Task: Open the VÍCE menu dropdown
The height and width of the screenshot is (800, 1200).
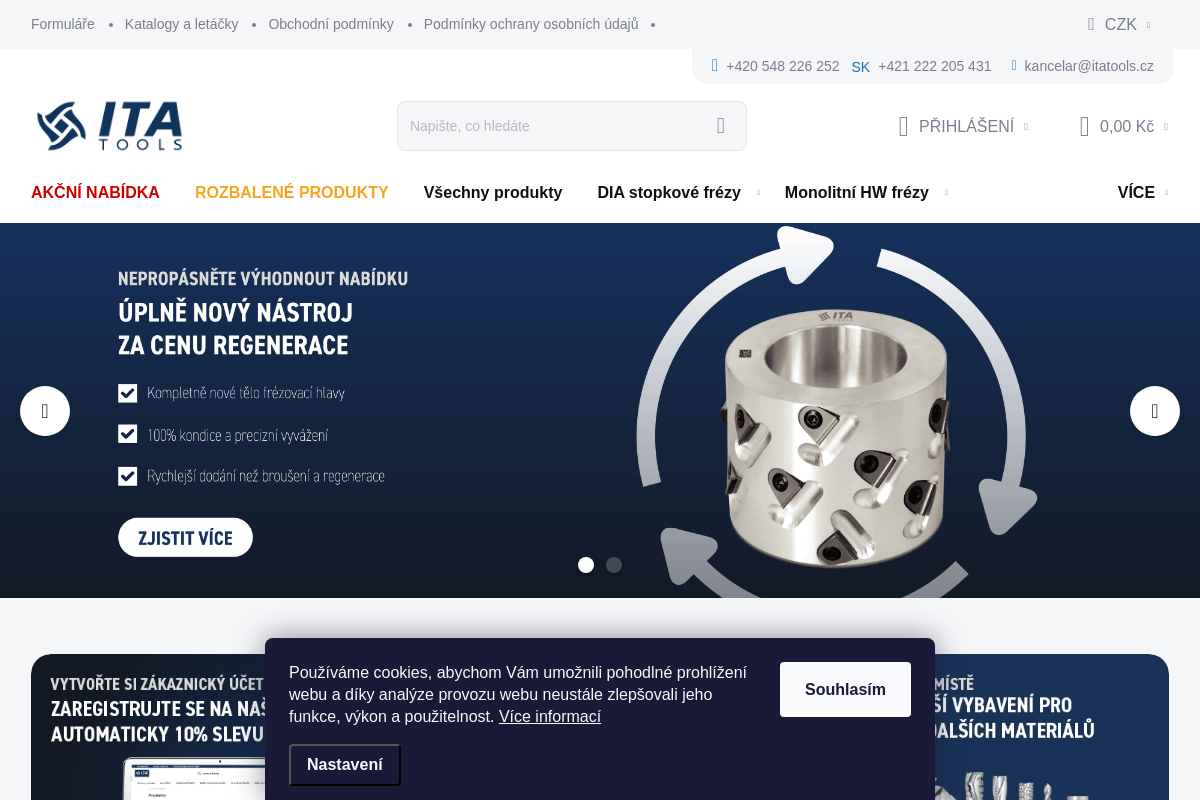Action: pyautogui.click(x=1143, y=193)
